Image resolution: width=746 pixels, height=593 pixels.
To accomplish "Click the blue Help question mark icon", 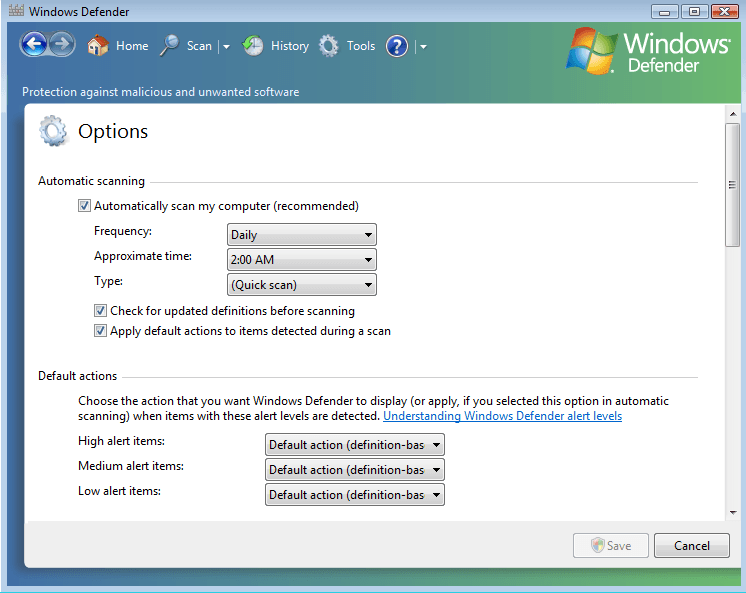I will (397, 46).
